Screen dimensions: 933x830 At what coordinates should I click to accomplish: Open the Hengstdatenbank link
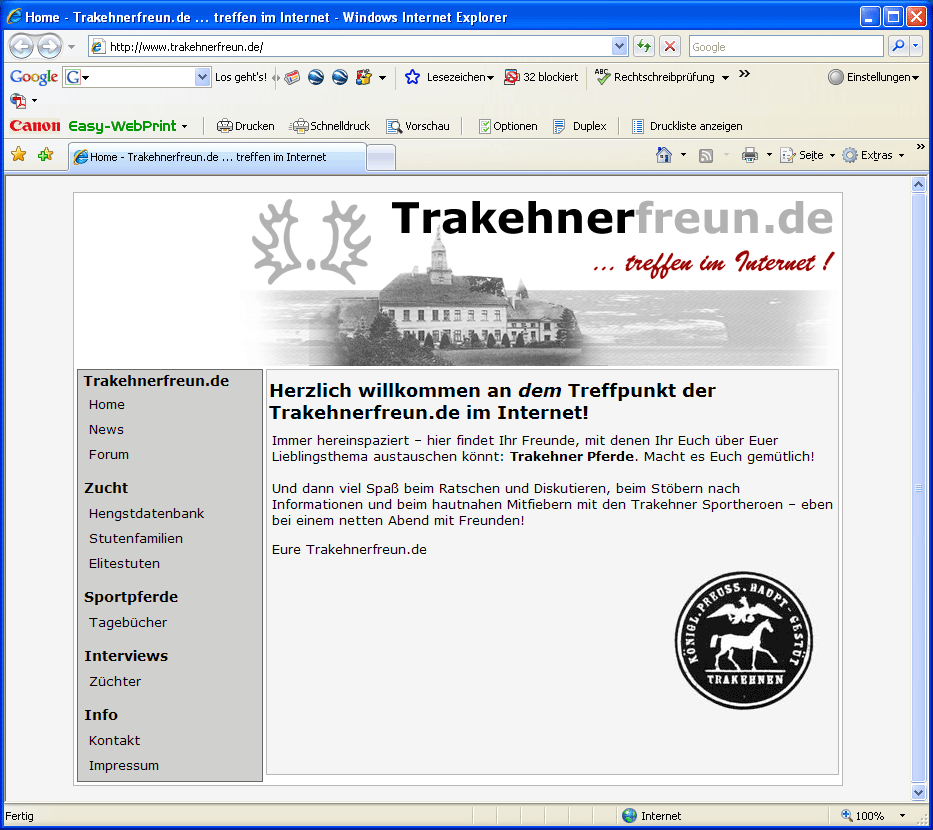pyautogui.click(x=146, y=513)
